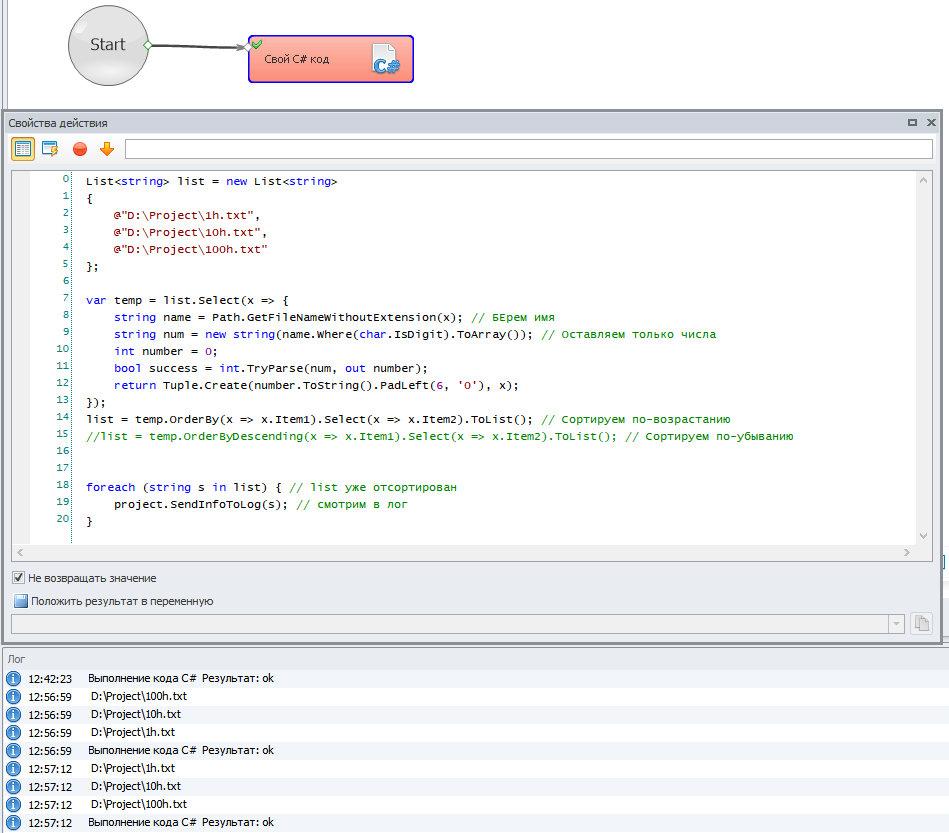Open the result variable dropdown

894,623
